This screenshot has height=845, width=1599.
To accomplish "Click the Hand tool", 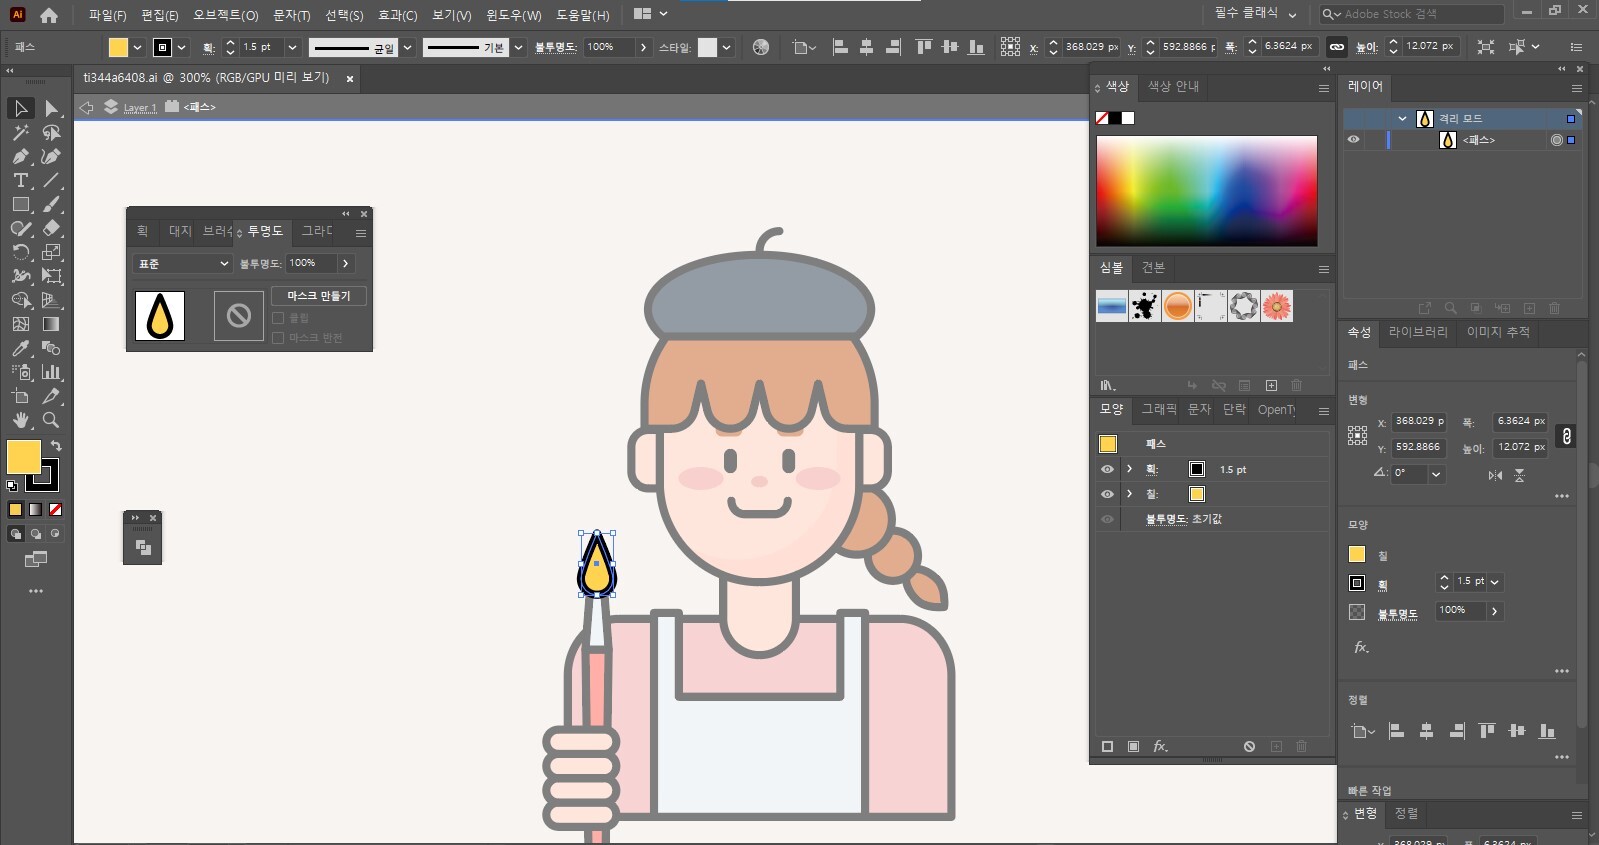I will pos(20,420).
